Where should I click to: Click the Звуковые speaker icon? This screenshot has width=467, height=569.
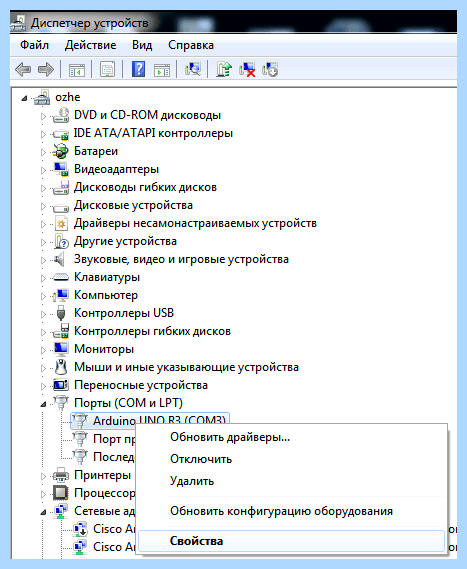click(x=59, y=259)
